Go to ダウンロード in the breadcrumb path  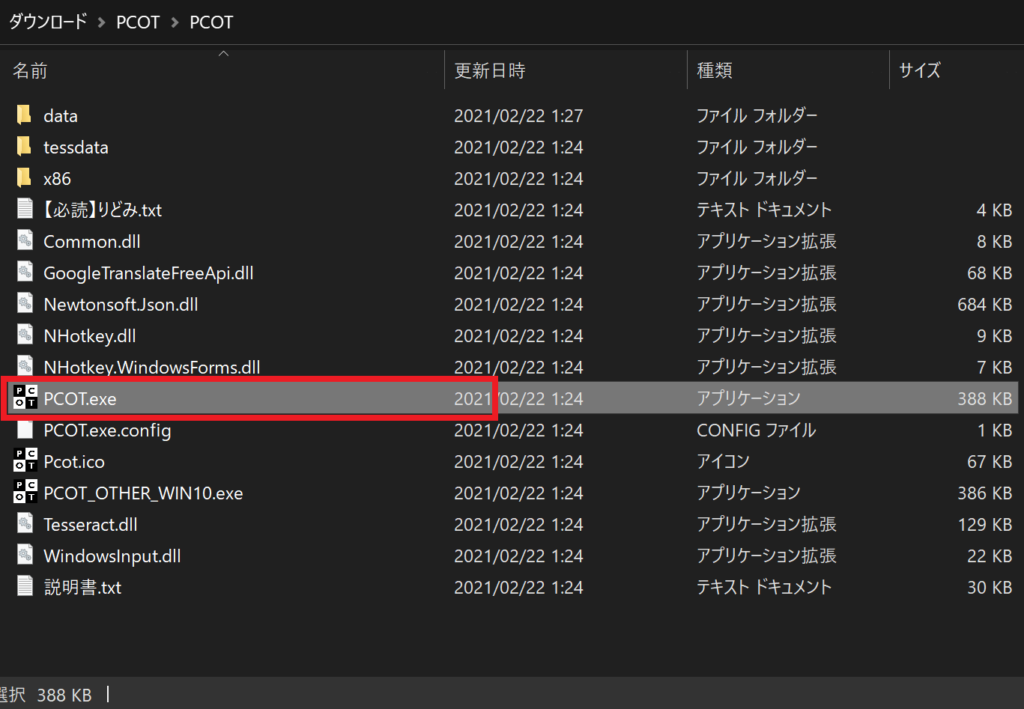coord(48,22)
